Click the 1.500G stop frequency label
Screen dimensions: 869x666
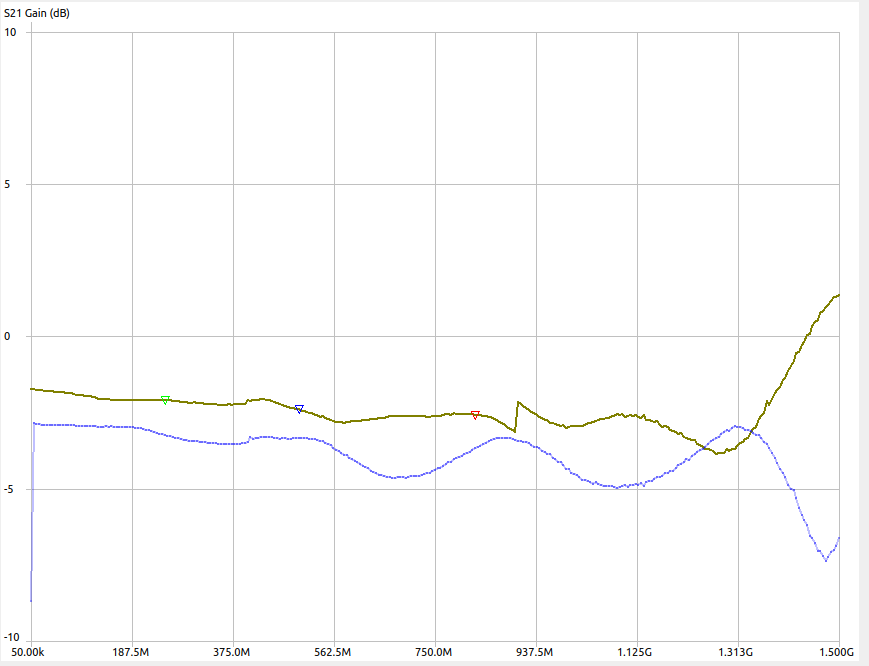tap(837, 652)
